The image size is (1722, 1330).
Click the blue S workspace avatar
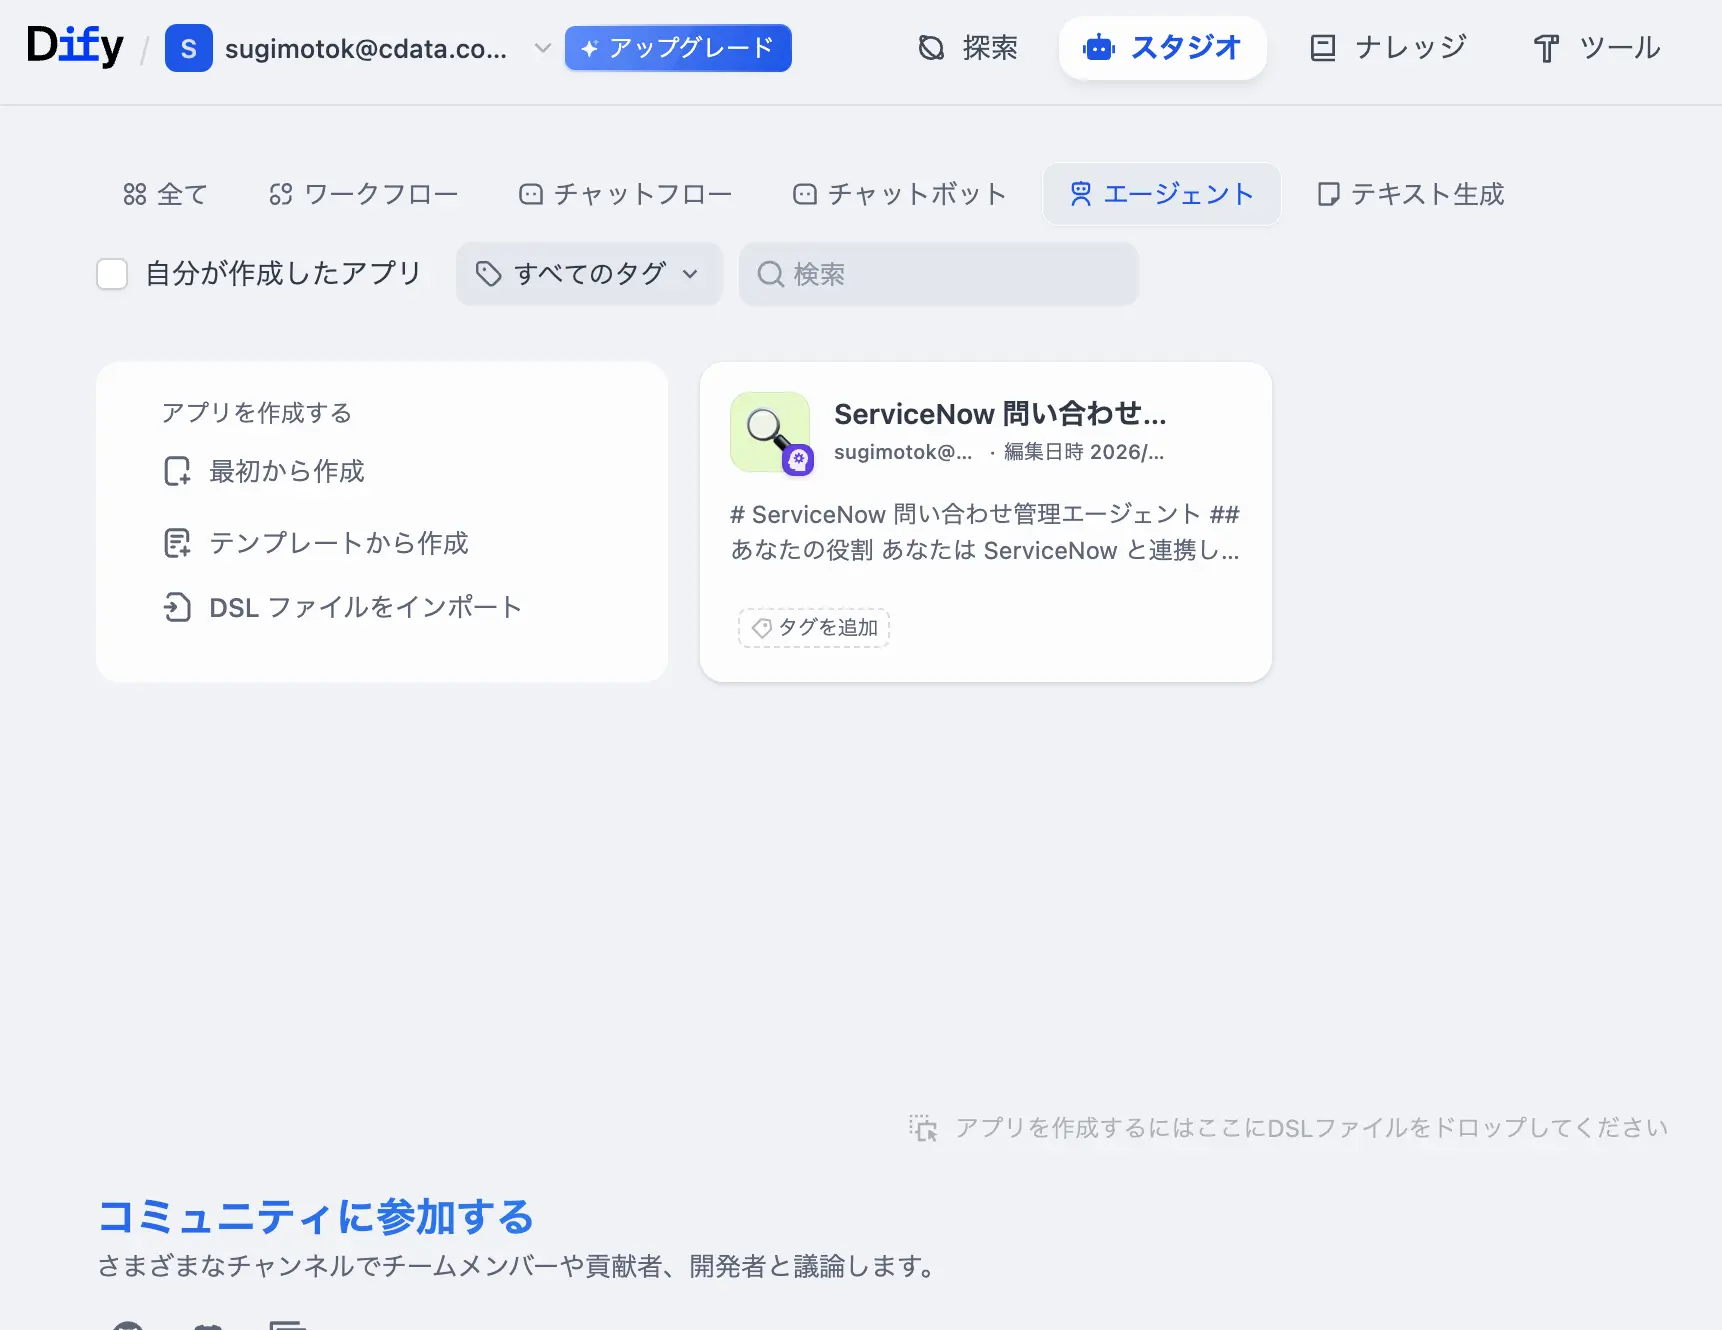189,48
